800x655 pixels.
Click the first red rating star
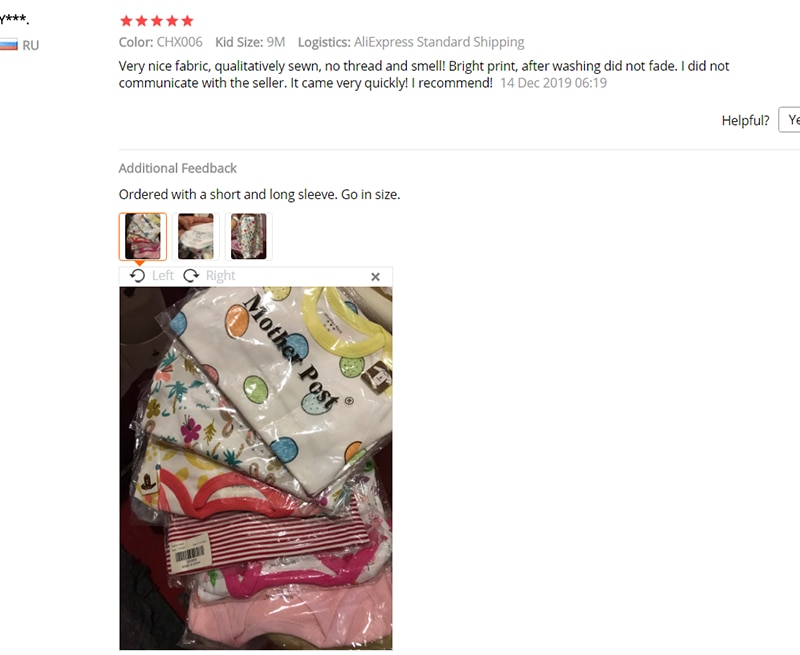126,21
